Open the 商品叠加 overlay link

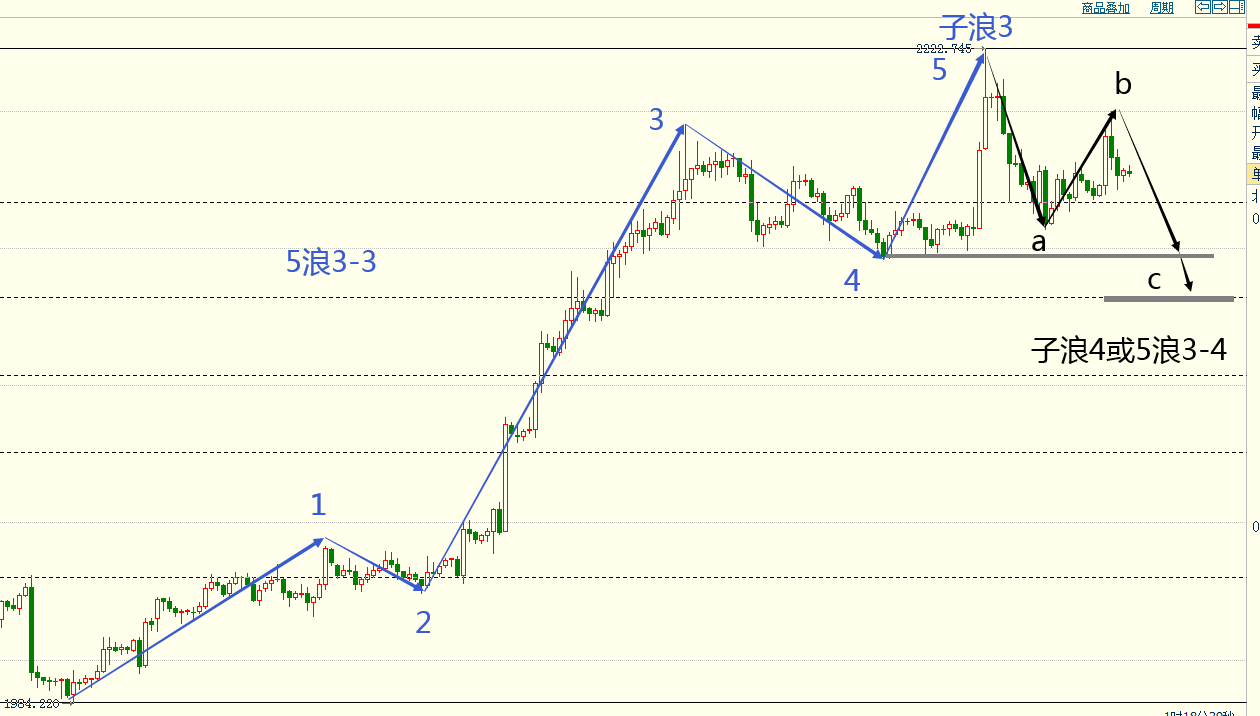pos(1105,8)
